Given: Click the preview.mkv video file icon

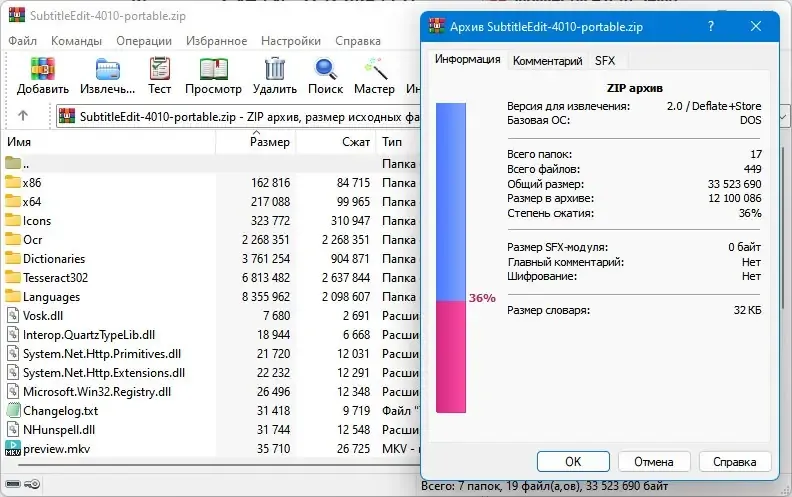Looking at the screenshot, I should coord(13,448).
